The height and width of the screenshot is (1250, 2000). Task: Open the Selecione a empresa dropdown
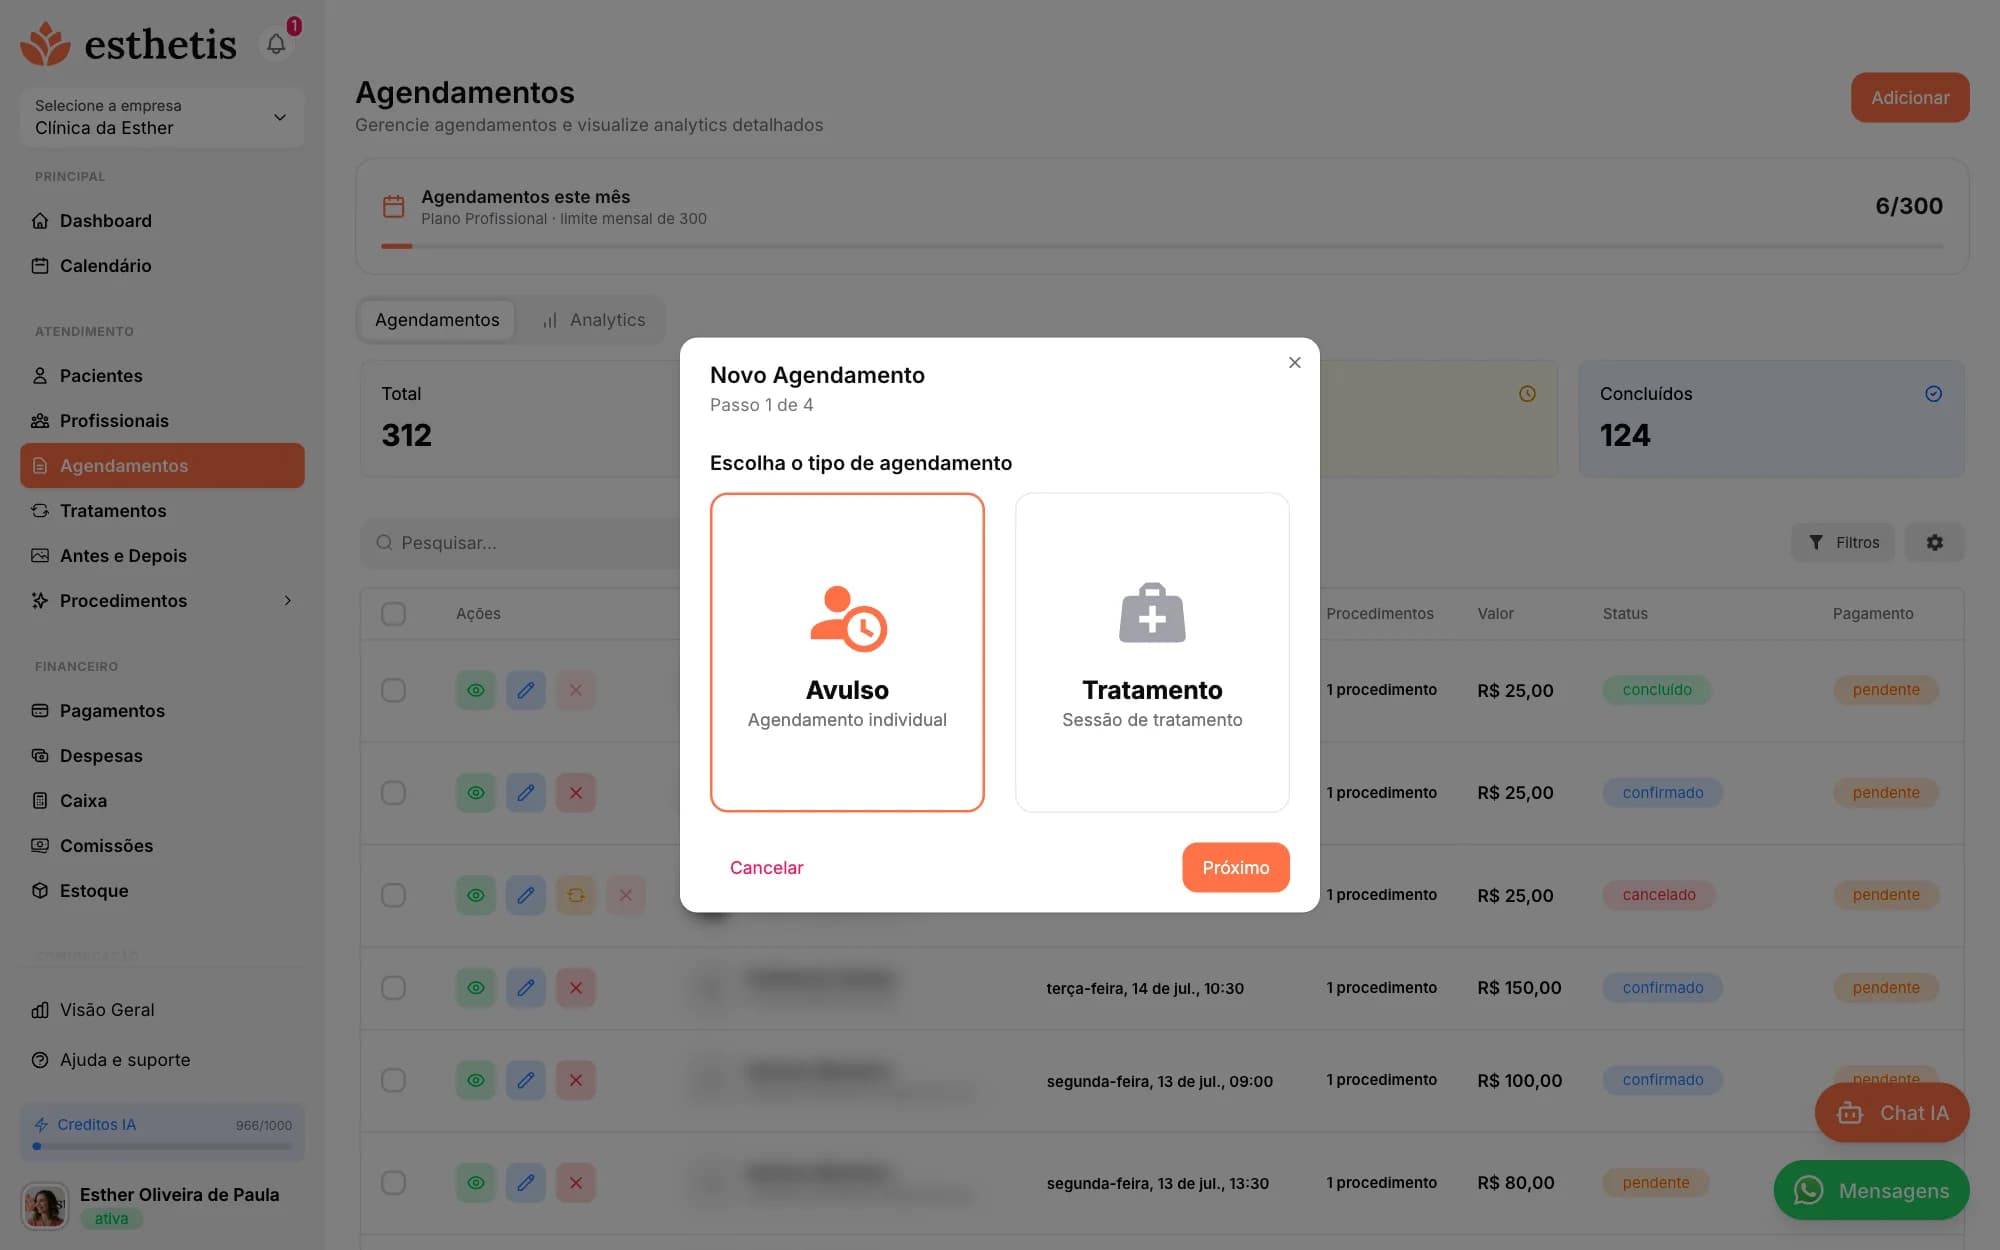click(x=162, y=117)
